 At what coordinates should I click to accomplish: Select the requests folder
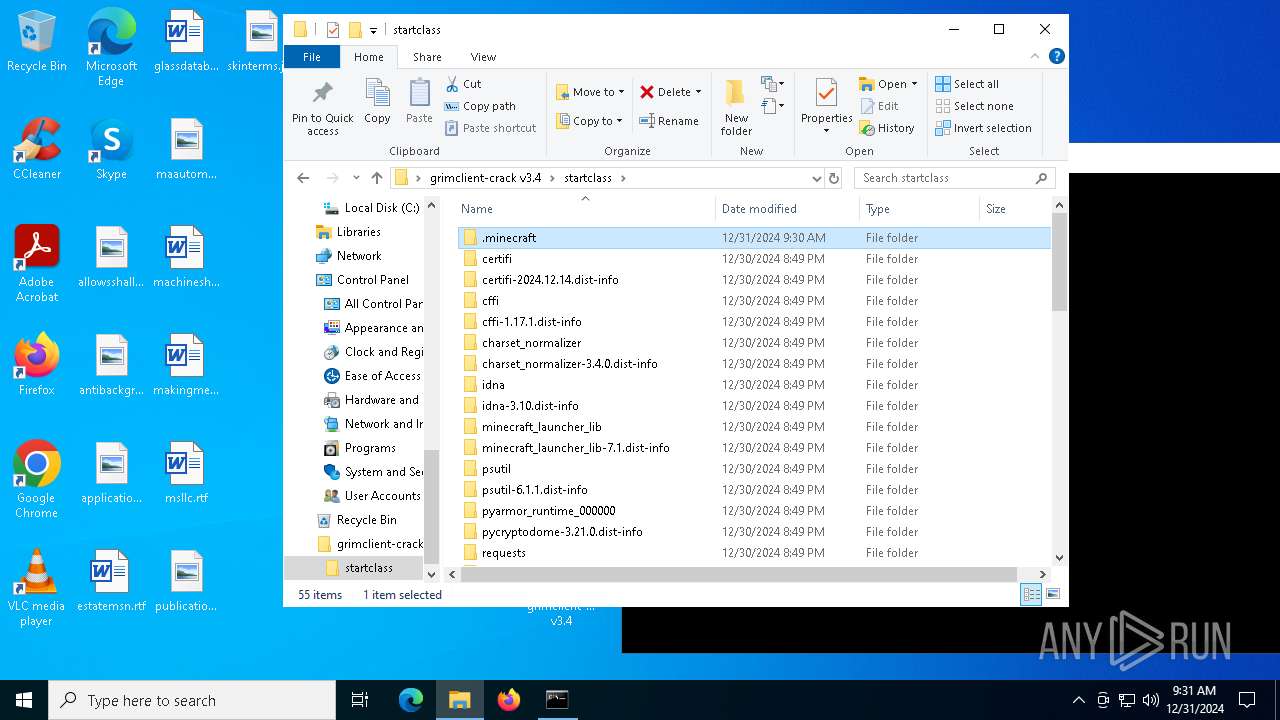click(754, 553)
